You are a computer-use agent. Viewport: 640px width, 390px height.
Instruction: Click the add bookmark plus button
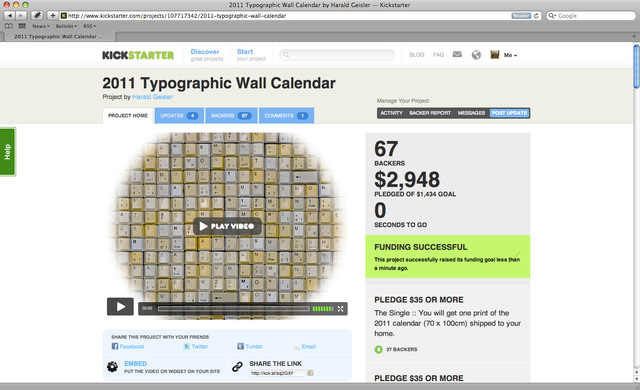[x=53, y=16]
